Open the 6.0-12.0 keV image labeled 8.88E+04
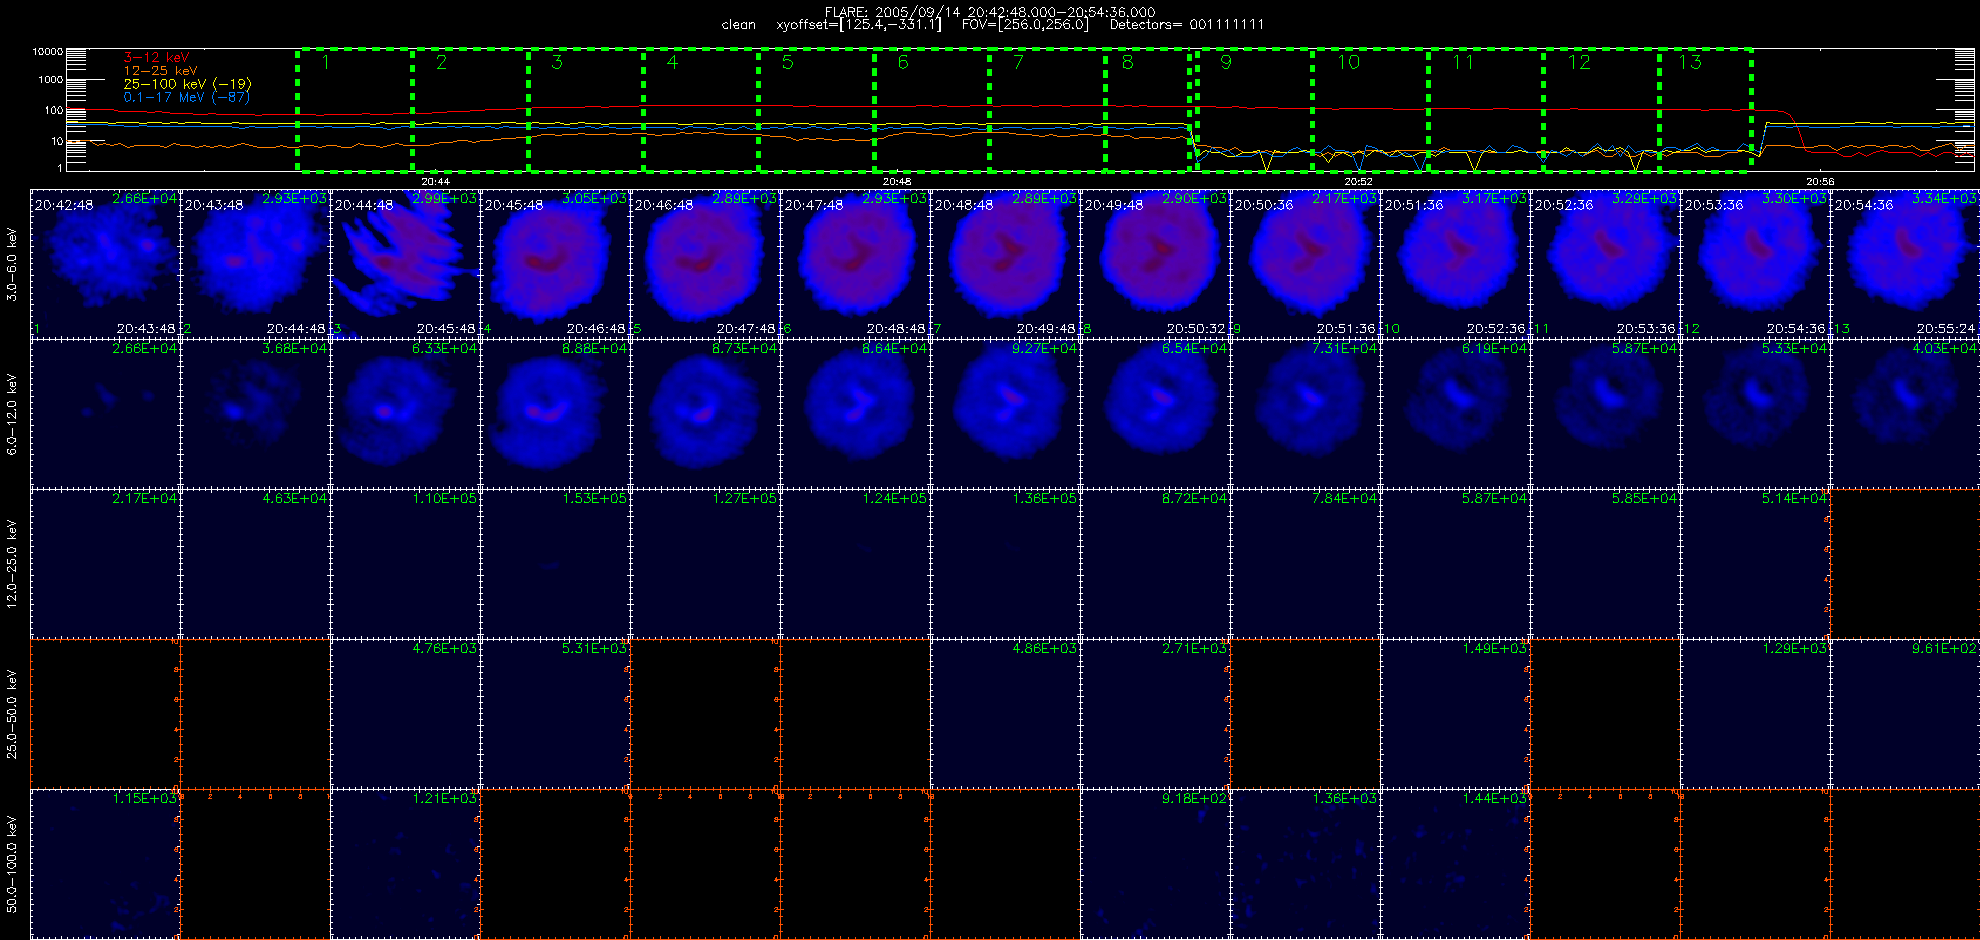Viewport: 1980px width, 940px height. [x=556, y=414]
